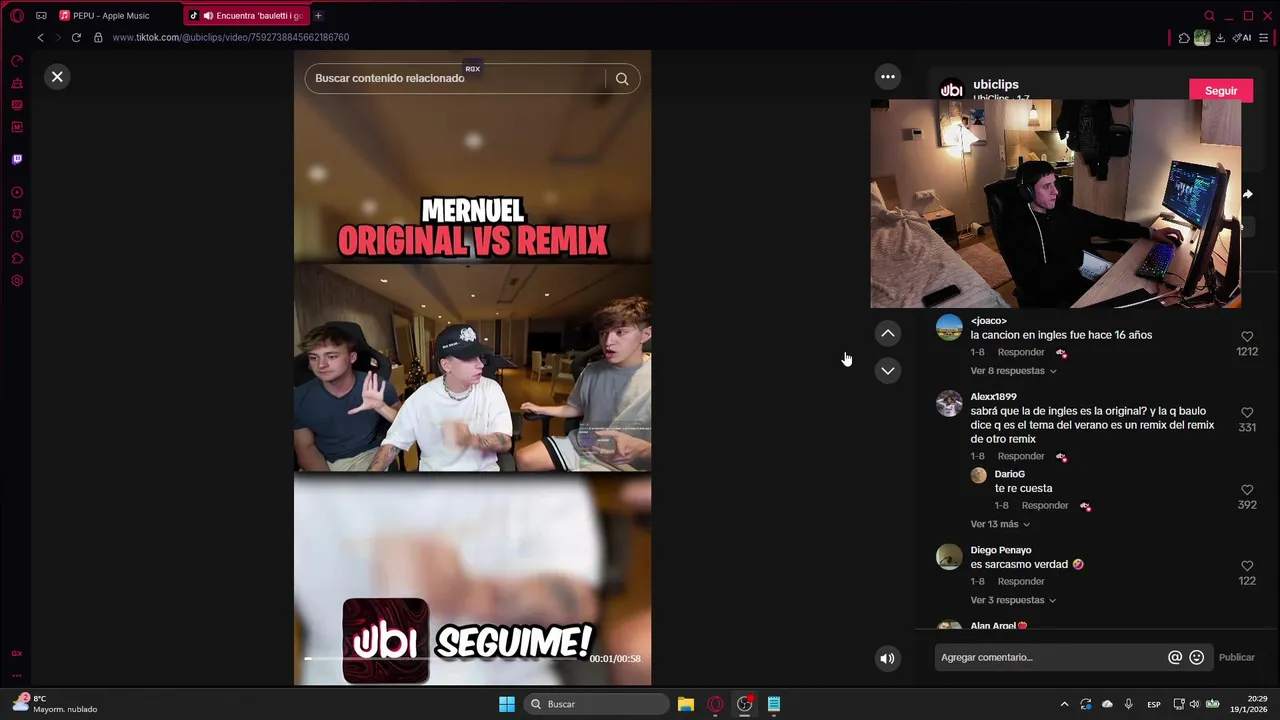
Task: Follow ubiclips with the Seguir button
Action: pyautogui.click(x=1220, y=90)
